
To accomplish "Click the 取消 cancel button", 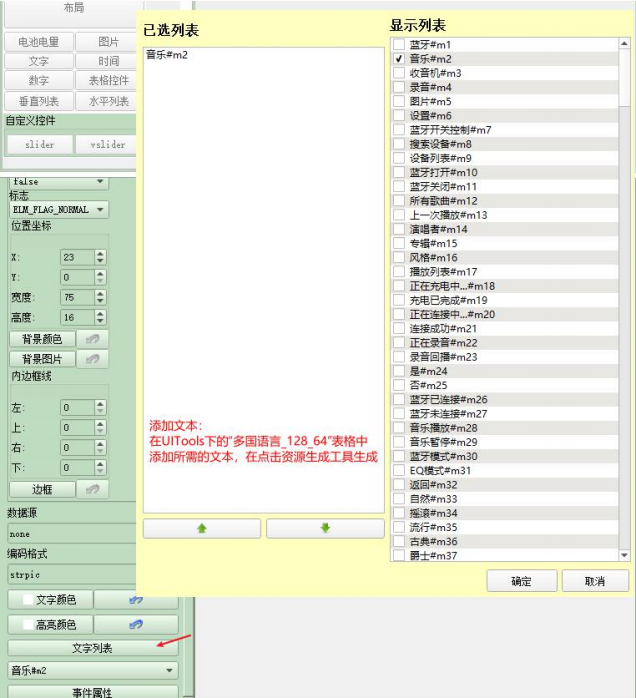I will pyautogui.click(x=595, y=581).
